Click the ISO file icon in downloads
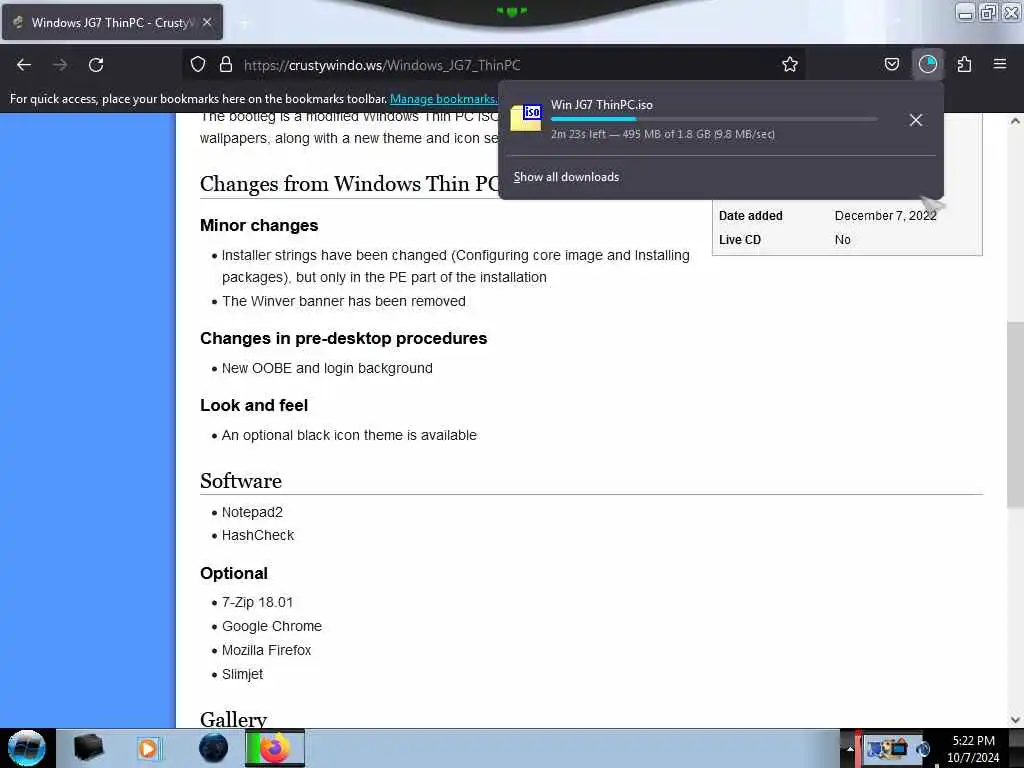 [x=526, y=118]
